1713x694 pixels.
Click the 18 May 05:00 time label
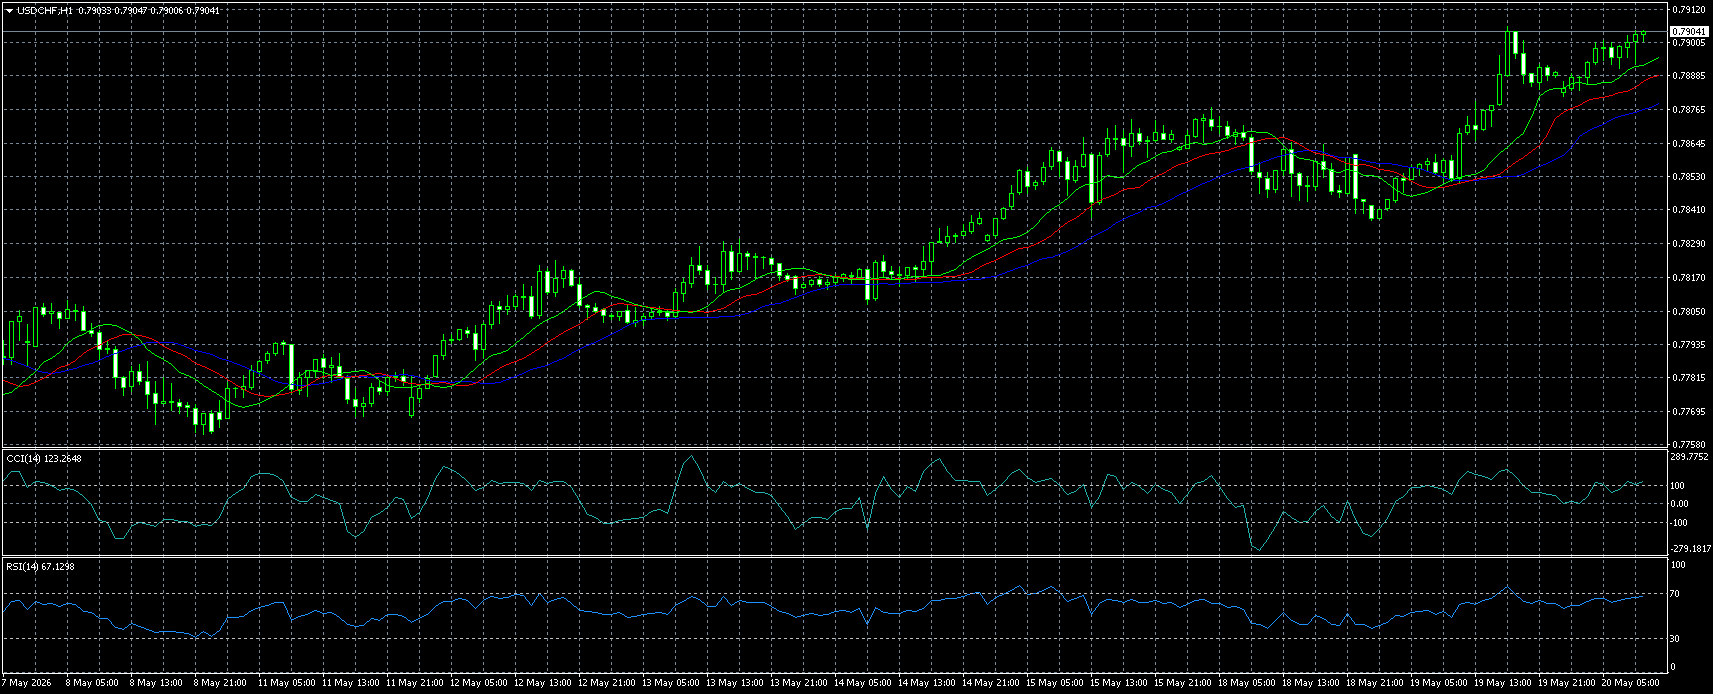point(1247,683)
